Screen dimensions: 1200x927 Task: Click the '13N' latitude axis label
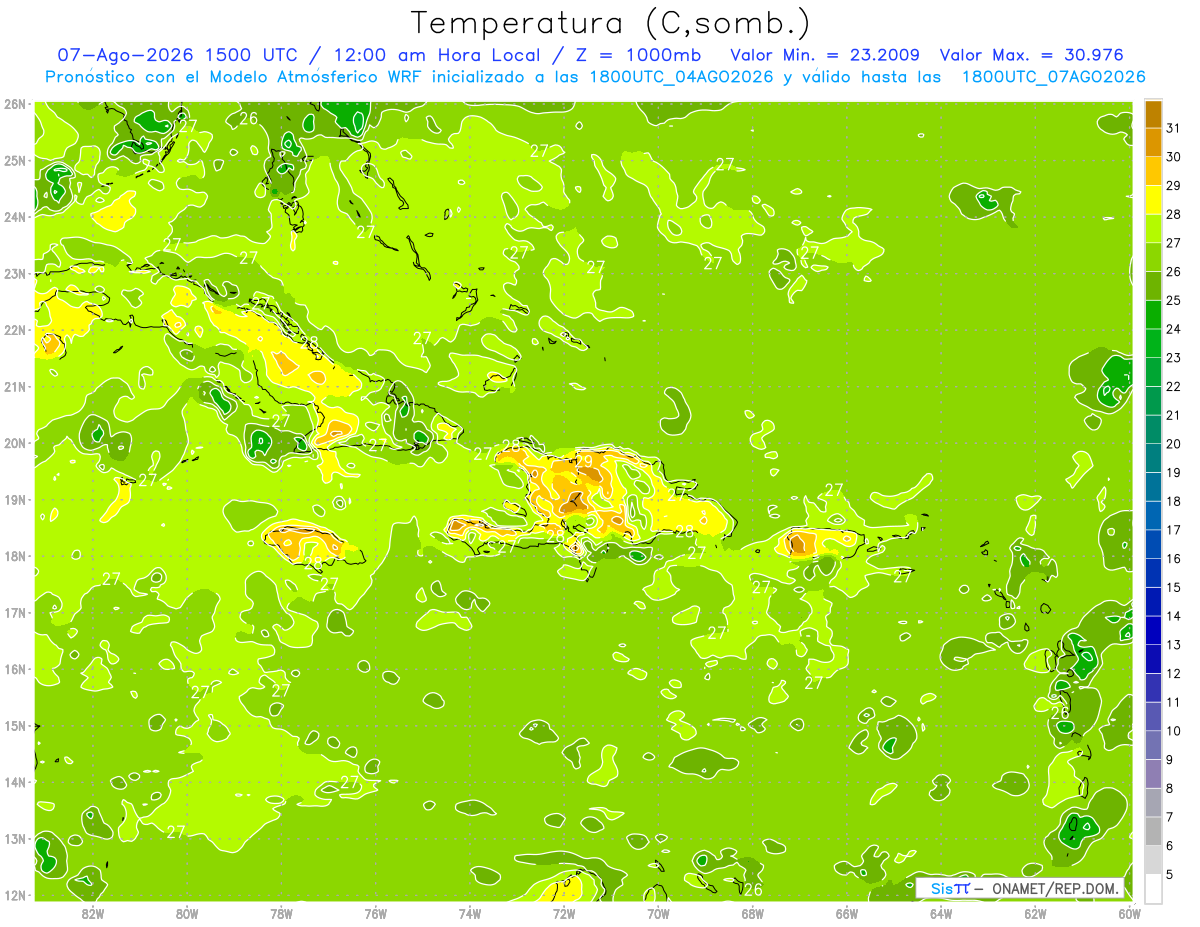15,839
